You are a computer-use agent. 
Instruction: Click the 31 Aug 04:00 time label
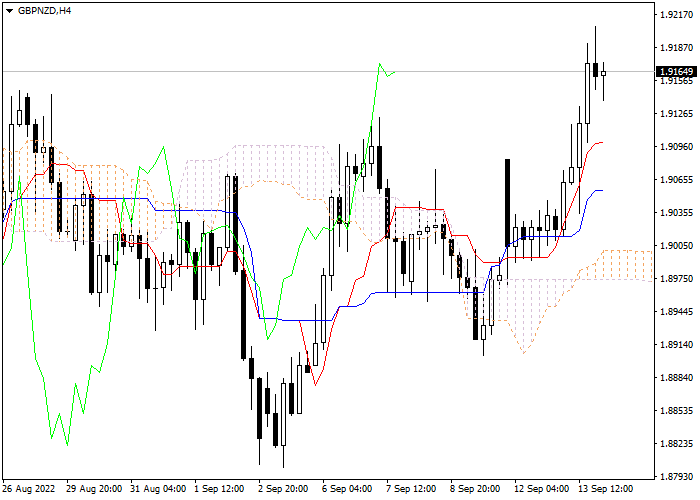click(158, 489)
